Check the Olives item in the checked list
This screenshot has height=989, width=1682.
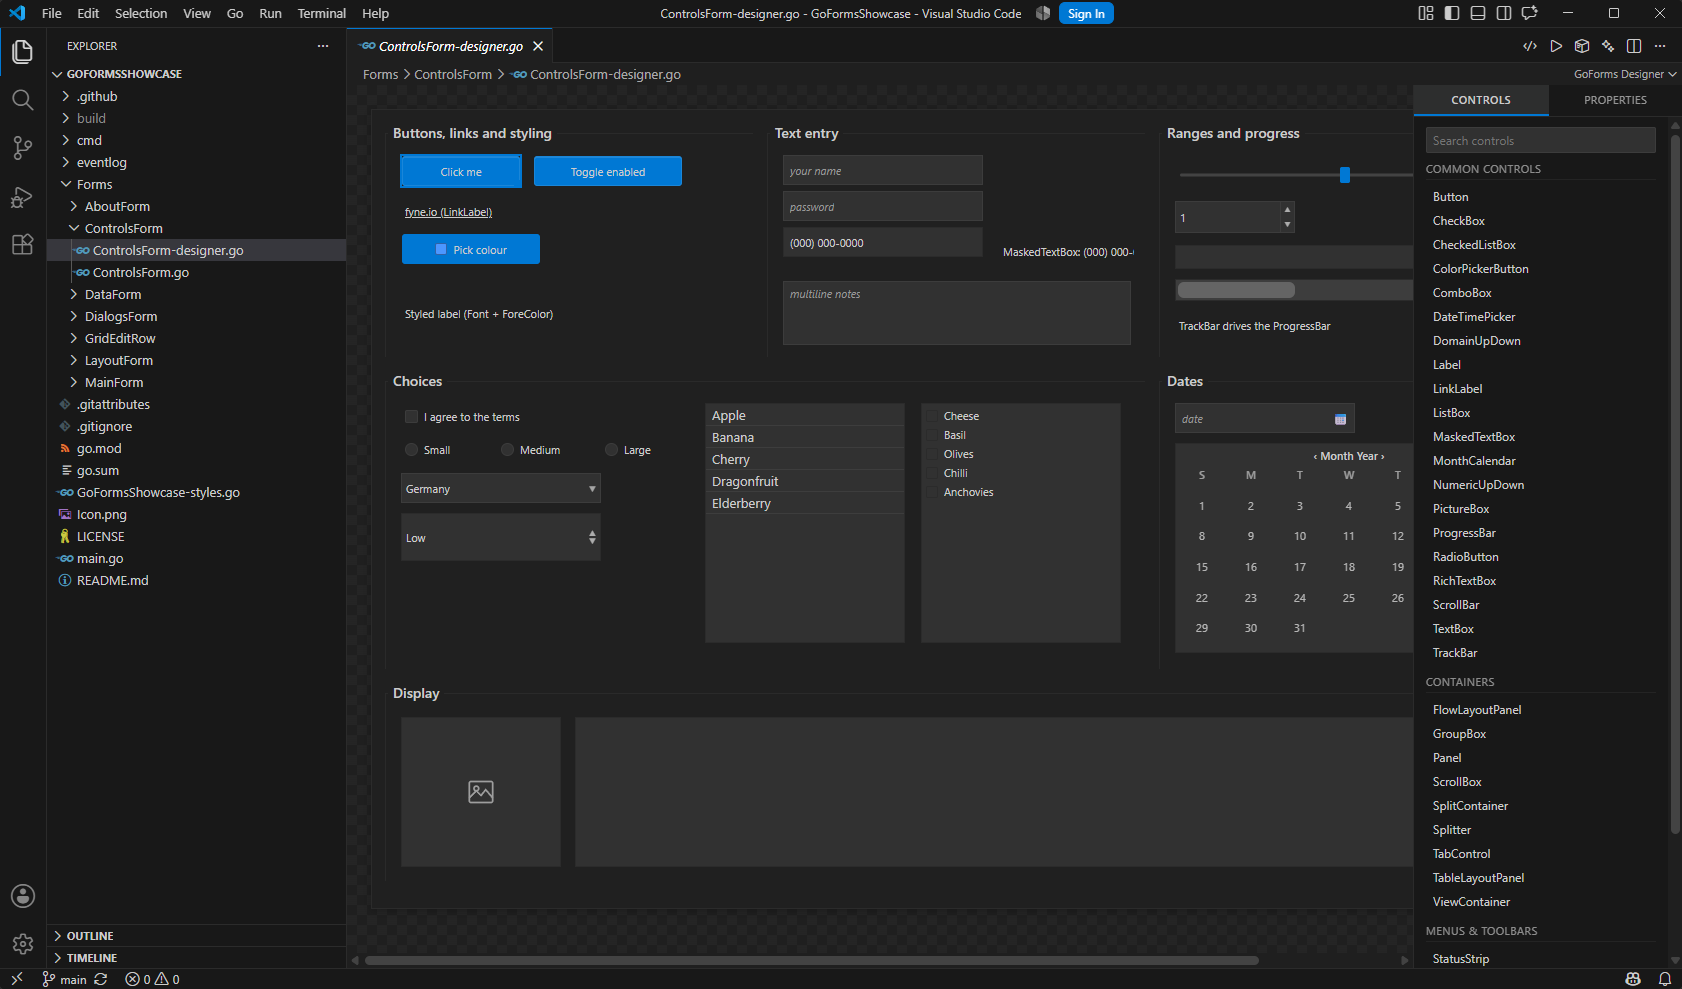(x=933, y=454)
